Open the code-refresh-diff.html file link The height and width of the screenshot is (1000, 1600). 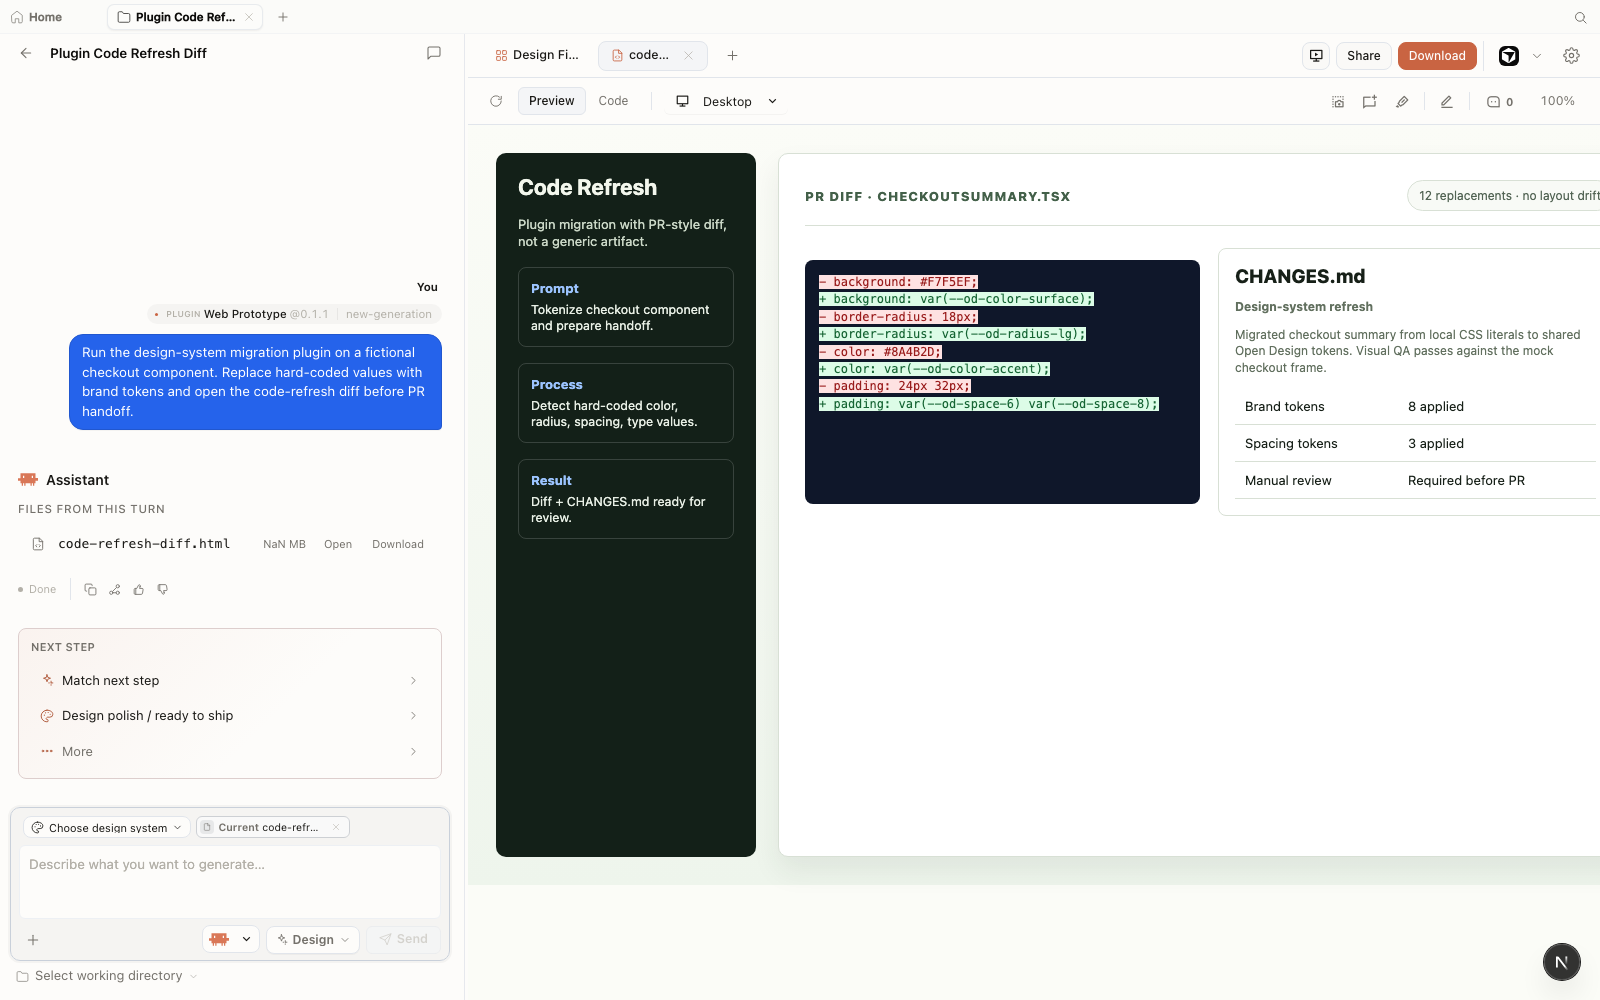[x=338, y=545]
